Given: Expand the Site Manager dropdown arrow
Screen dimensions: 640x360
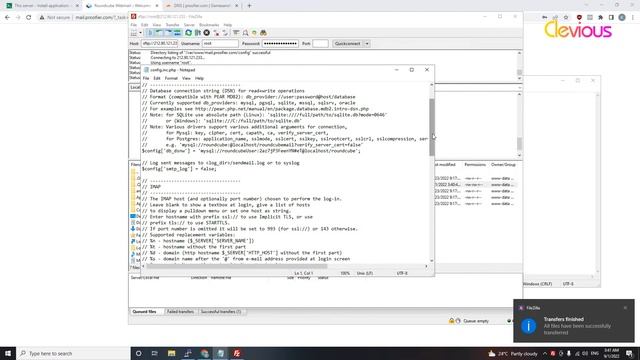Looking at the screenshot, I should pyautogui.click(x=140, y=33).
